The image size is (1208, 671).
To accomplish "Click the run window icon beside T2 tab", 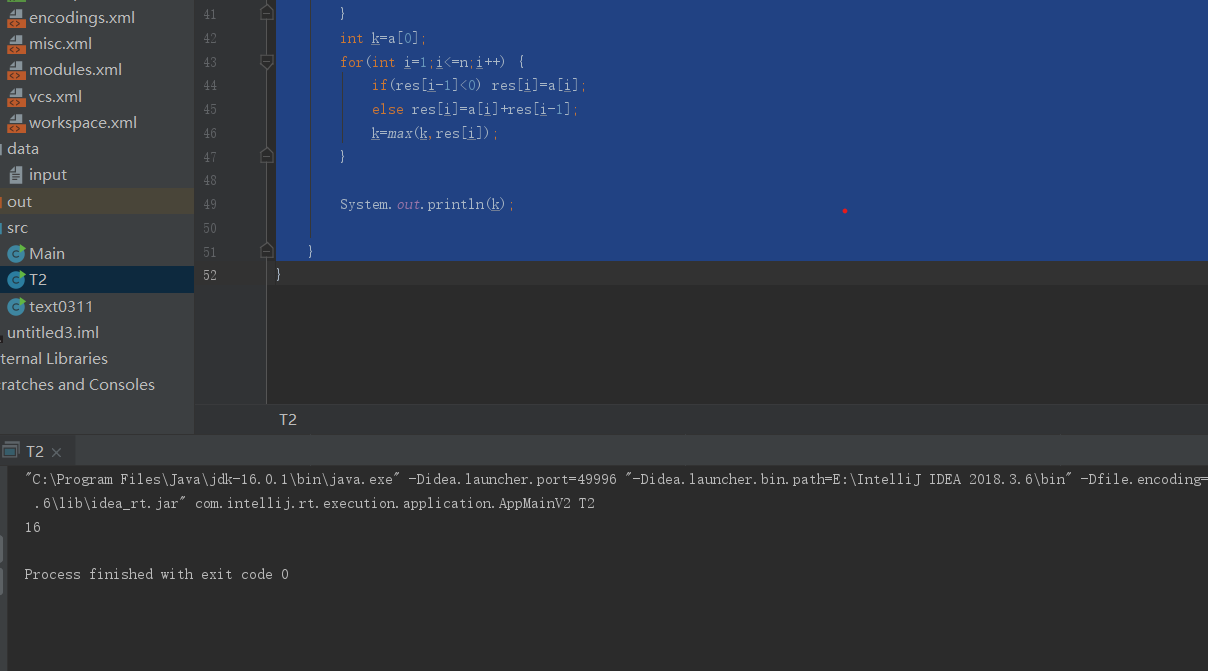I will [10, 451].
